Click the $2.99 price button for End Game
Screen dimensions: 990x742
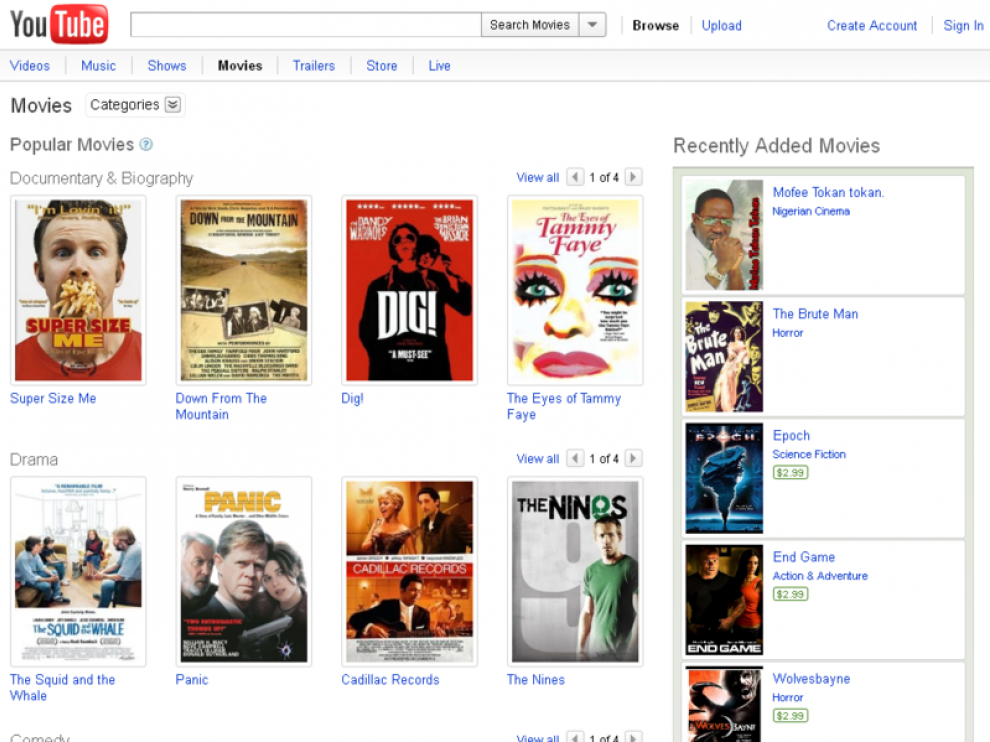[790, 594]
